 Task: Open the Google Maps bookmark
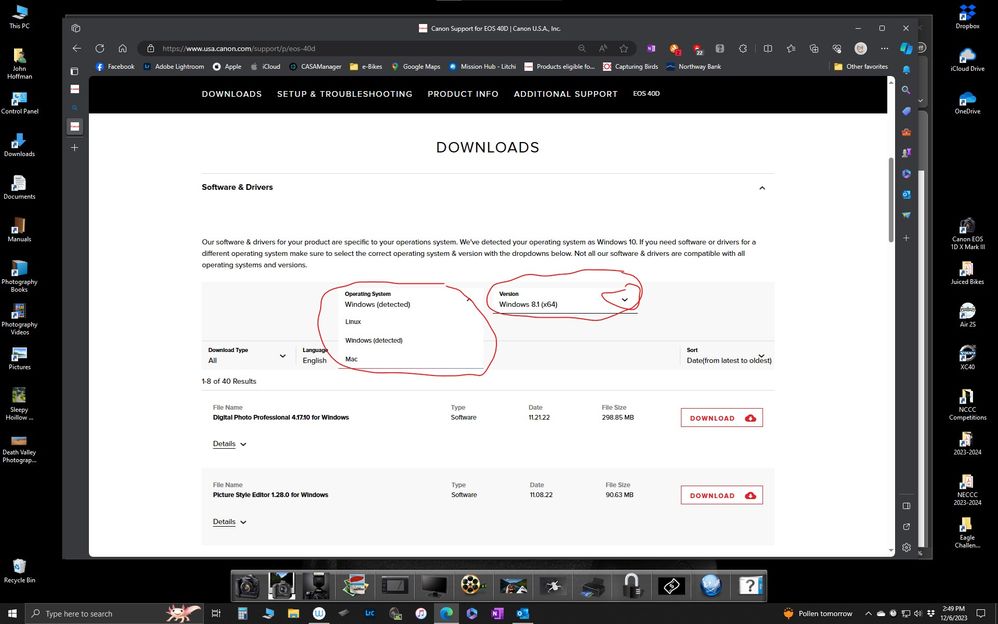415,67
